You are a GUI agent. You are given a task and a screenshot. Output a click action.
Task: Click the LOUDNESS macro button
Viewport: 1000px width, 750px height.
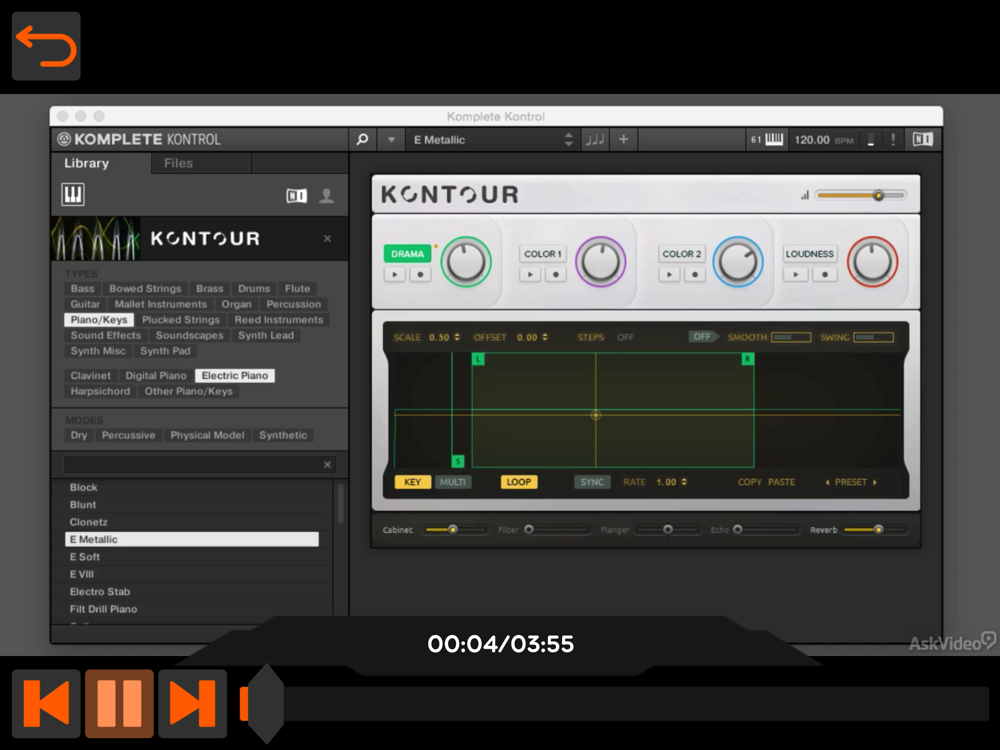(809, 254)
